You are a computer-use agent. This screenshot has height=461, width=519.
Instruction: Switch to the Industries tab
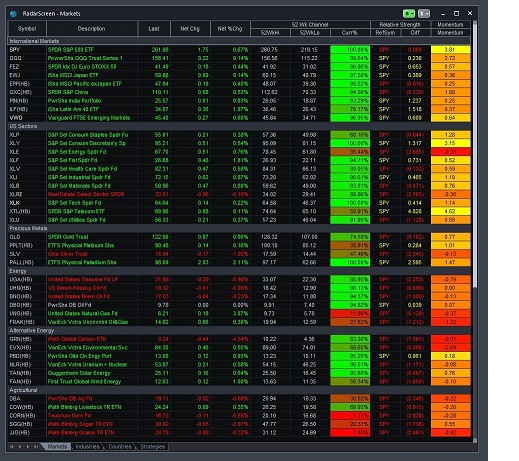87,447
